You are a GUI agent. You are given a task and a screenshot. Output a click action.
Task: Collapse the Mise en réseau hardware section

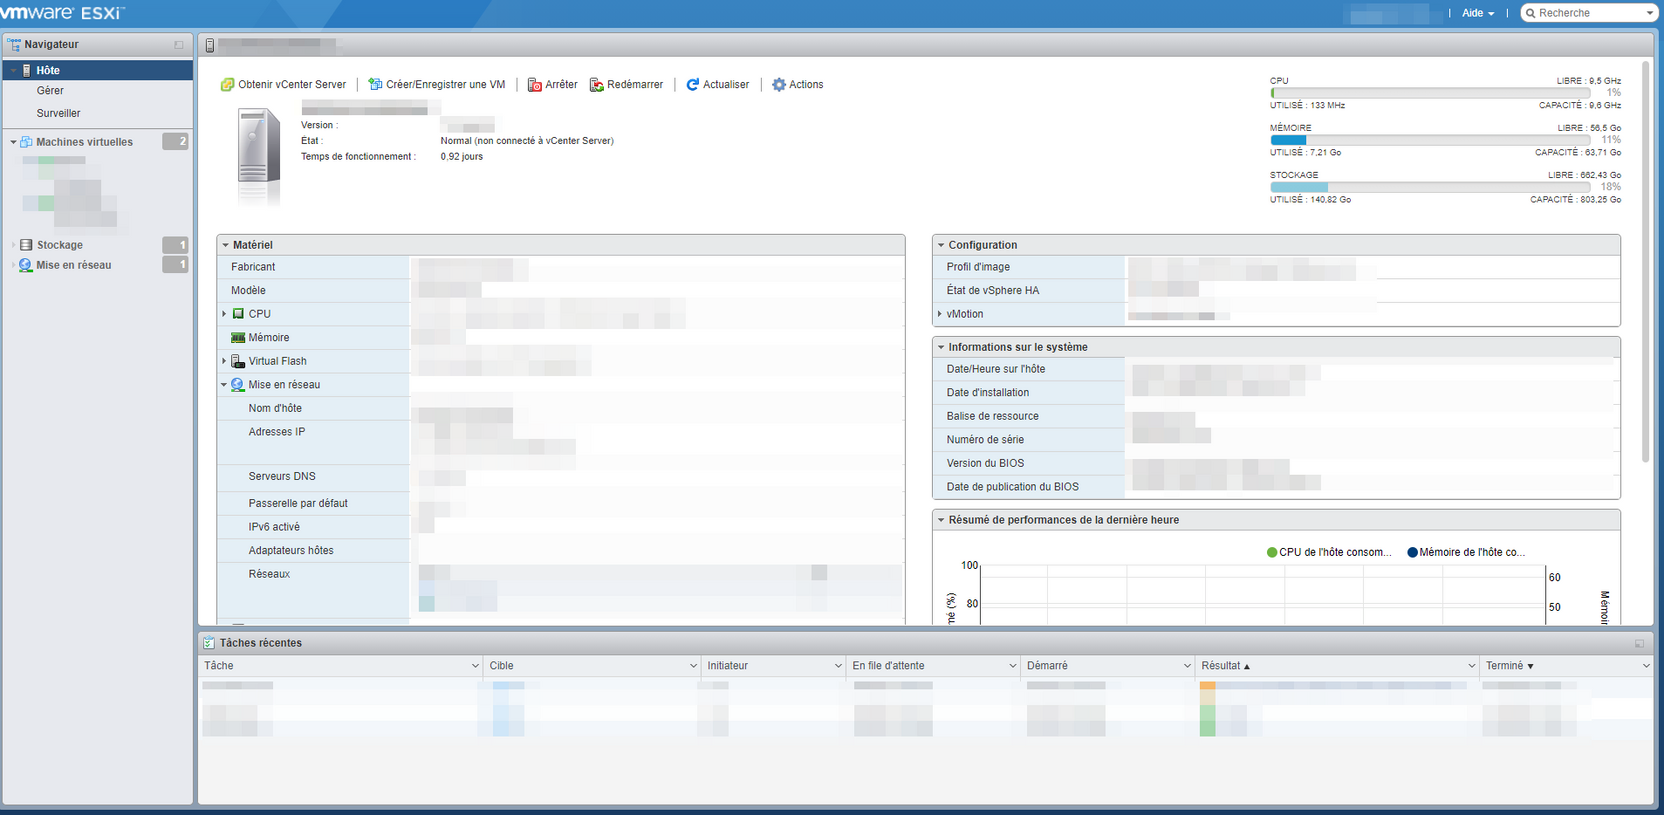(224, 385)
